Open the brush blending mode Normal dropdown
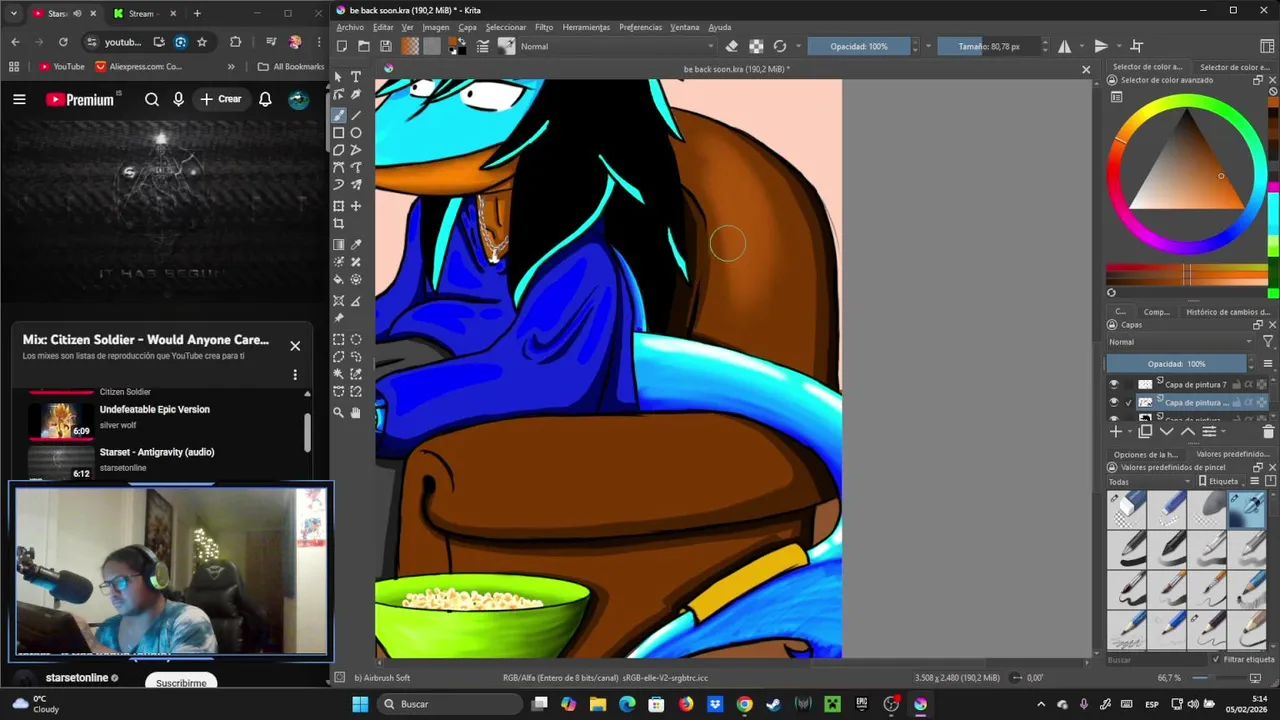The image size is (1280, 720). [617, 46]
